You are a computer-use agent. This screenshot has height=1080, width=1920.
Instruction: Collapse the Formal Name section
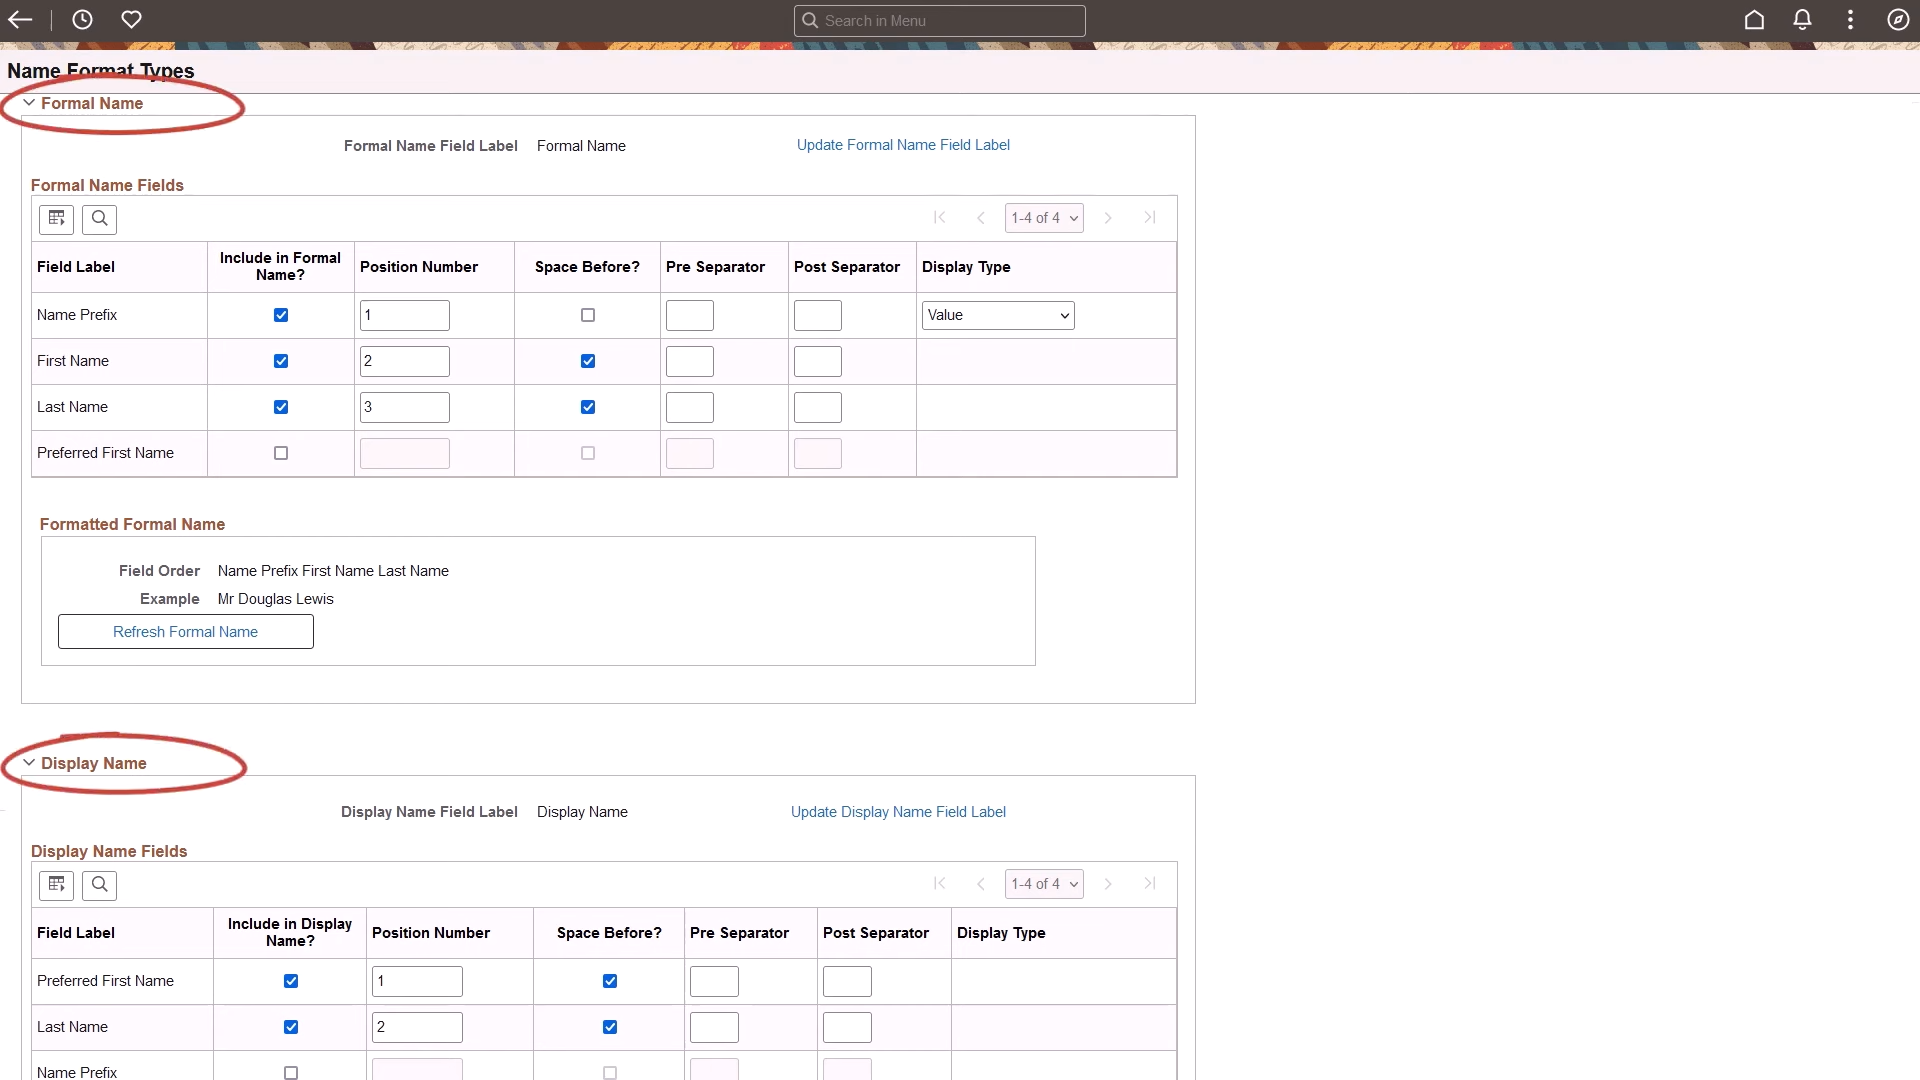(x=29, y=103)
